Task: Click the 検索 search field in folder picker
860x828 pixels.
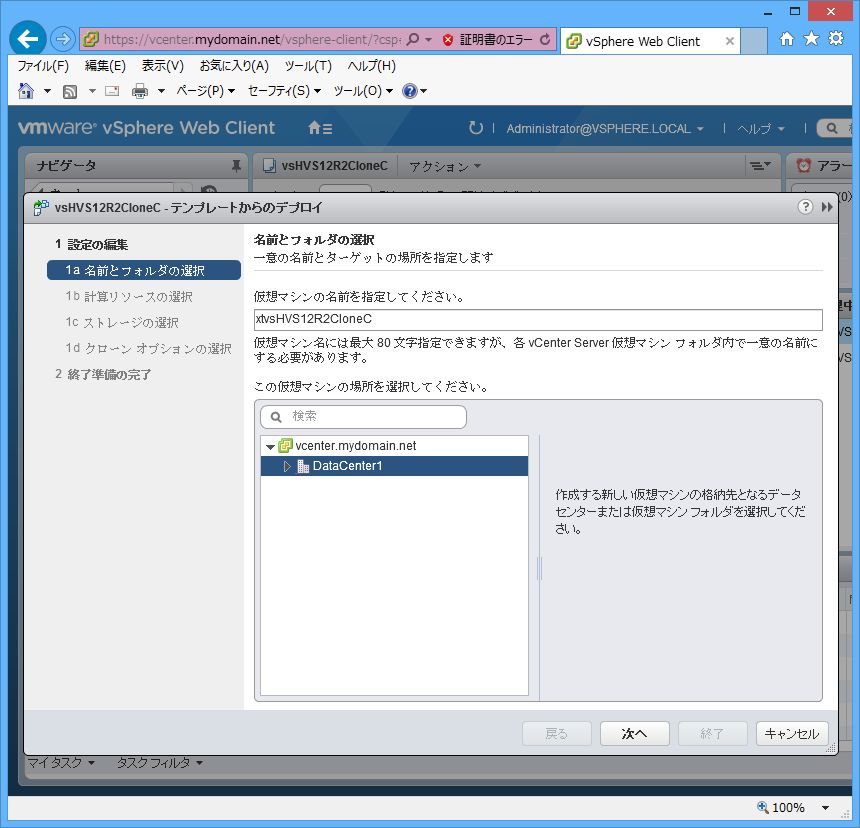Action: click(363, 417)
